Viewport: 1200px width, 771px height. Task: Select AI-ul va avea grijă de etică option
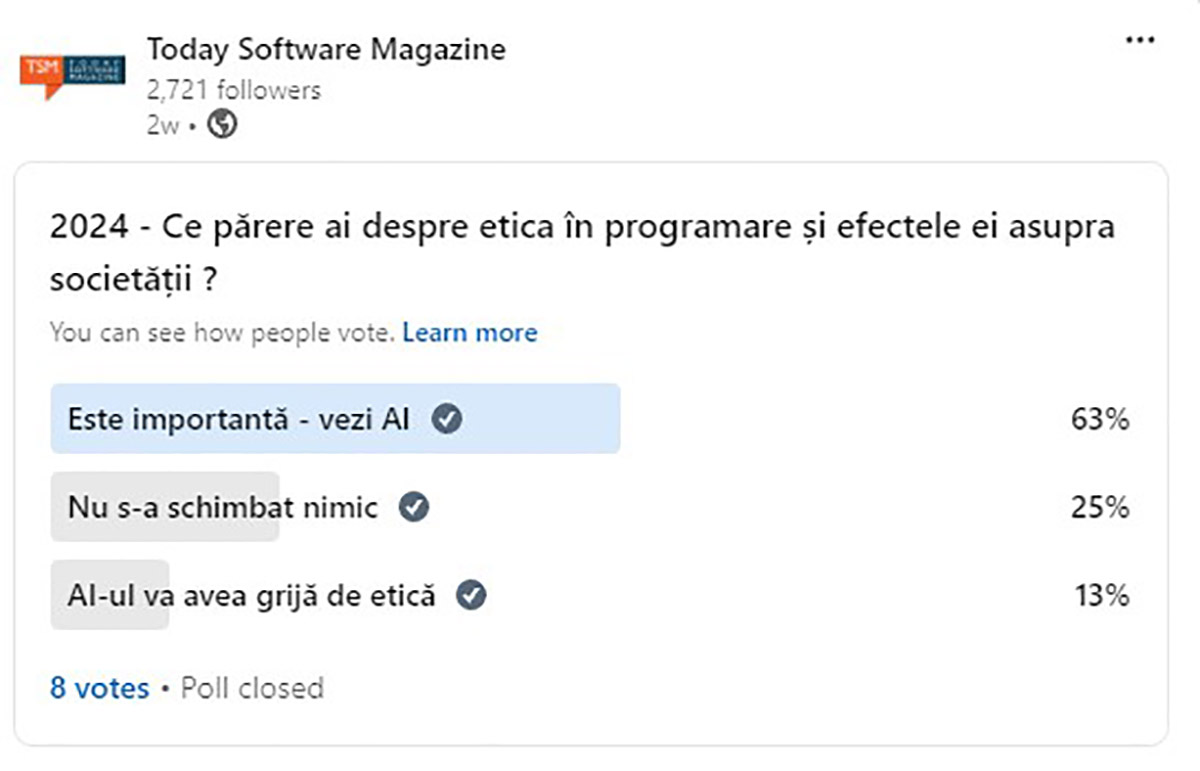click(x=251, y=596)
